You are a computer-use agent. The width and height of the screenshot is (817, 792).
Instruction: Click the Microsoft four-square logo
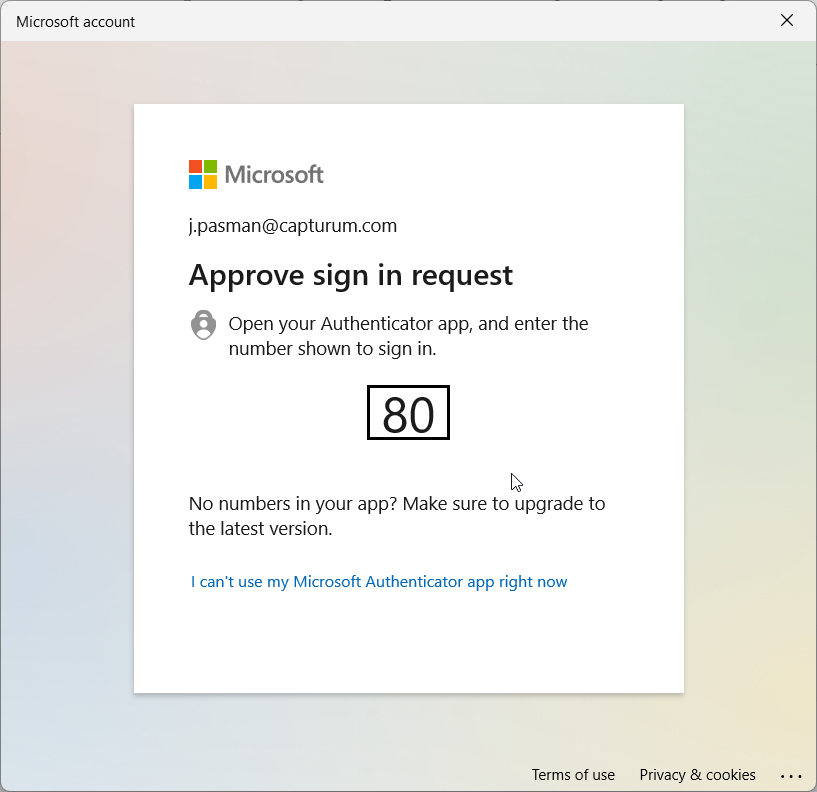click(x=203, y=174)
